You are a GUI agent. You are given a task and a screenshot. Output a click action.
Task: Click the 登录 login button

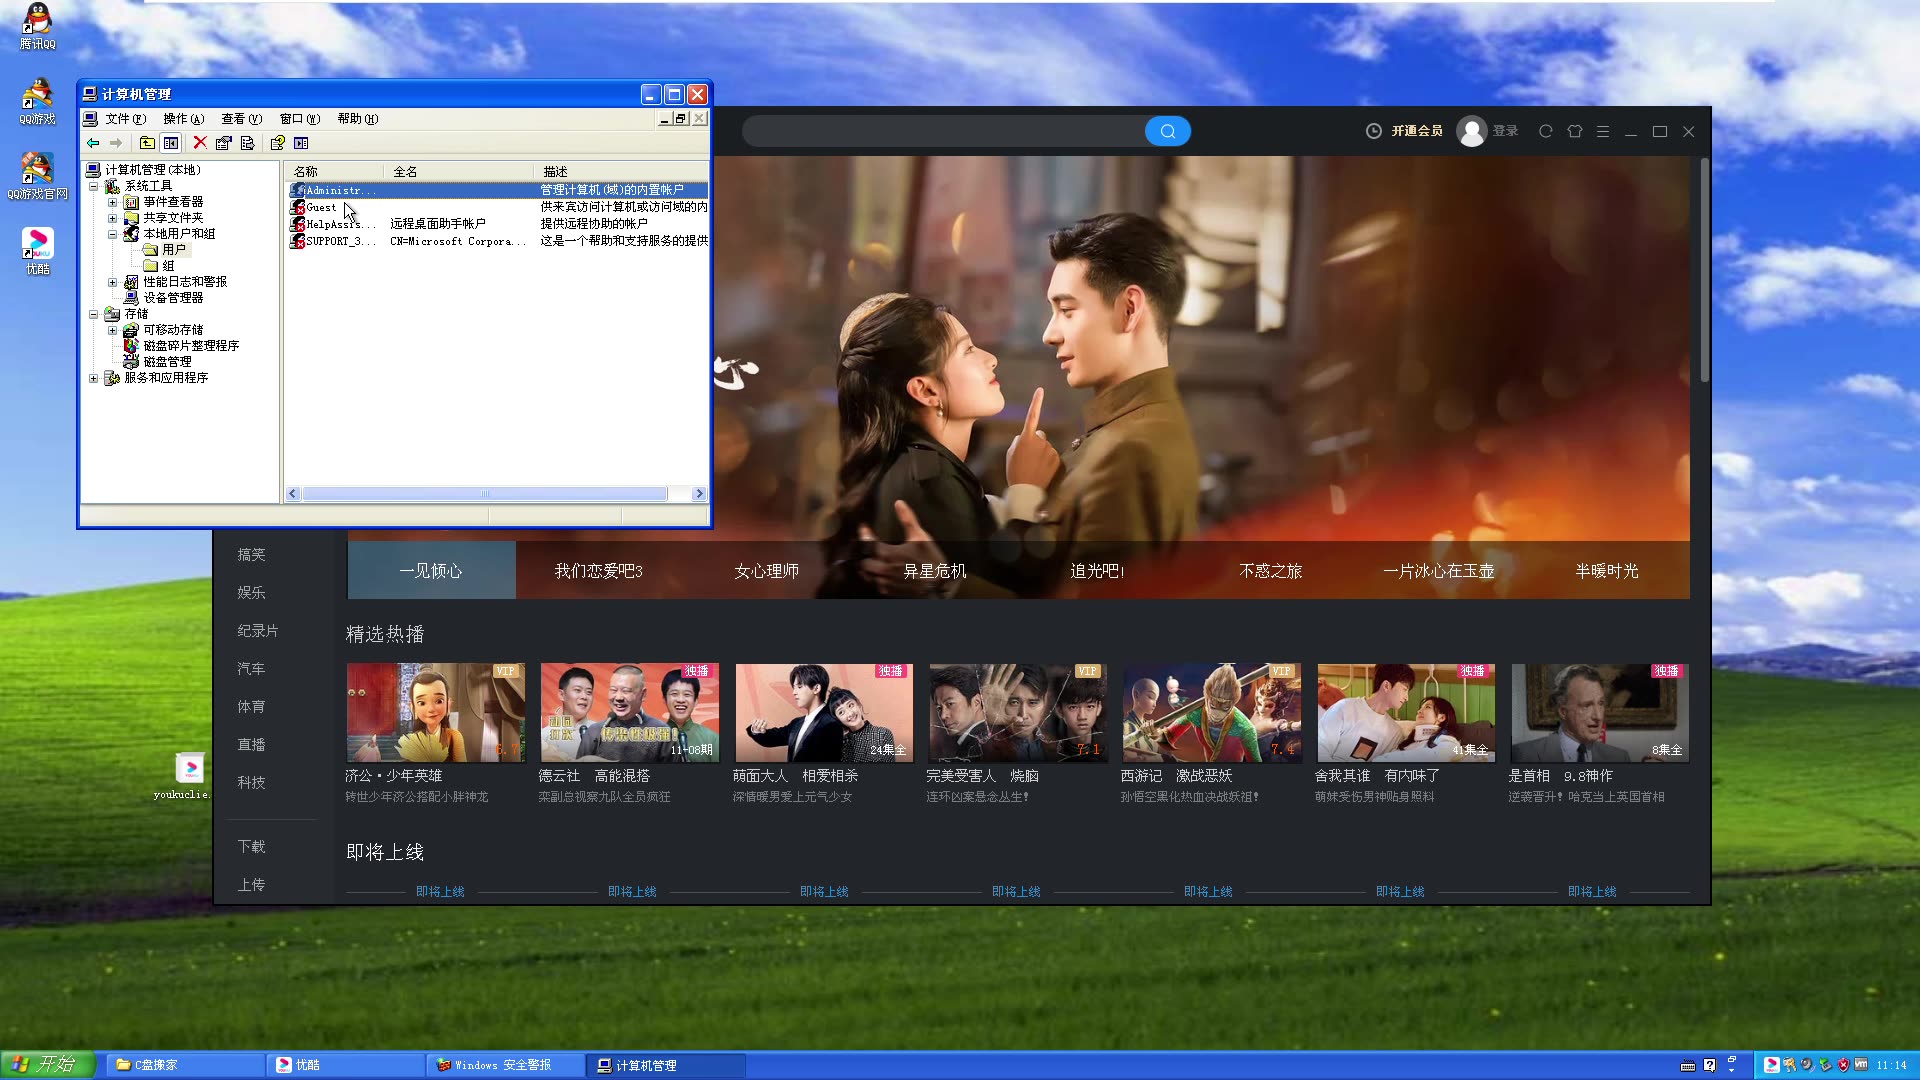coord(1505,131)
